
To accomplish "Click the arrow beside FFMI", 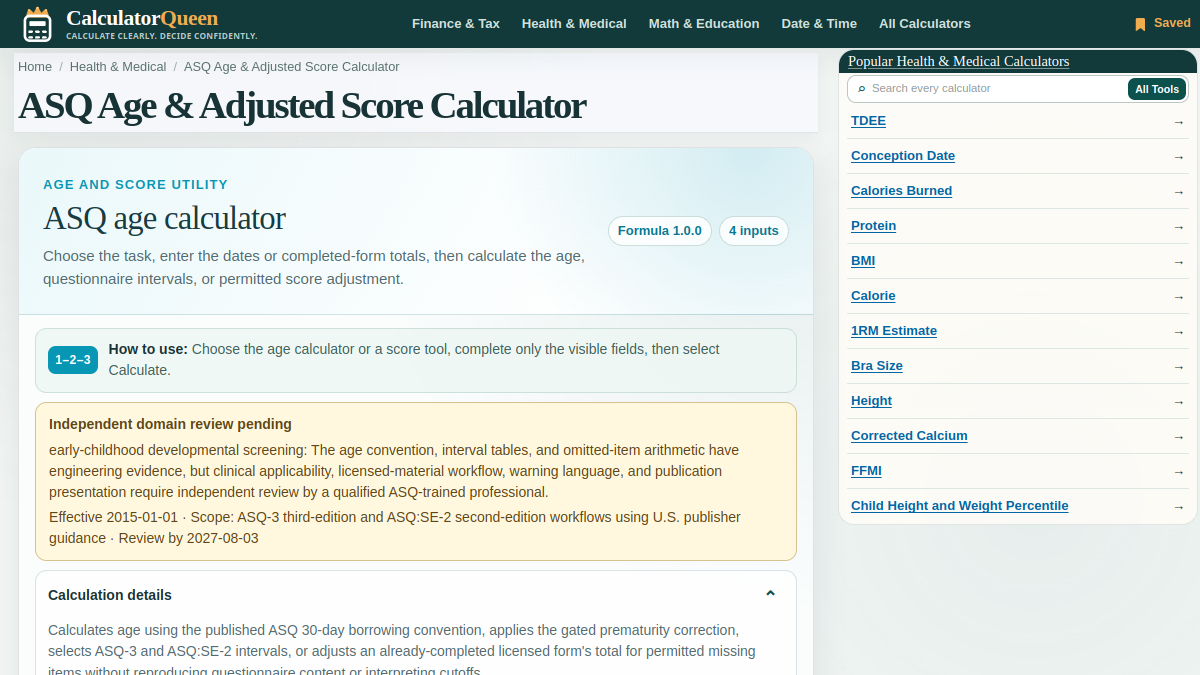I will tap(1179, 472).
